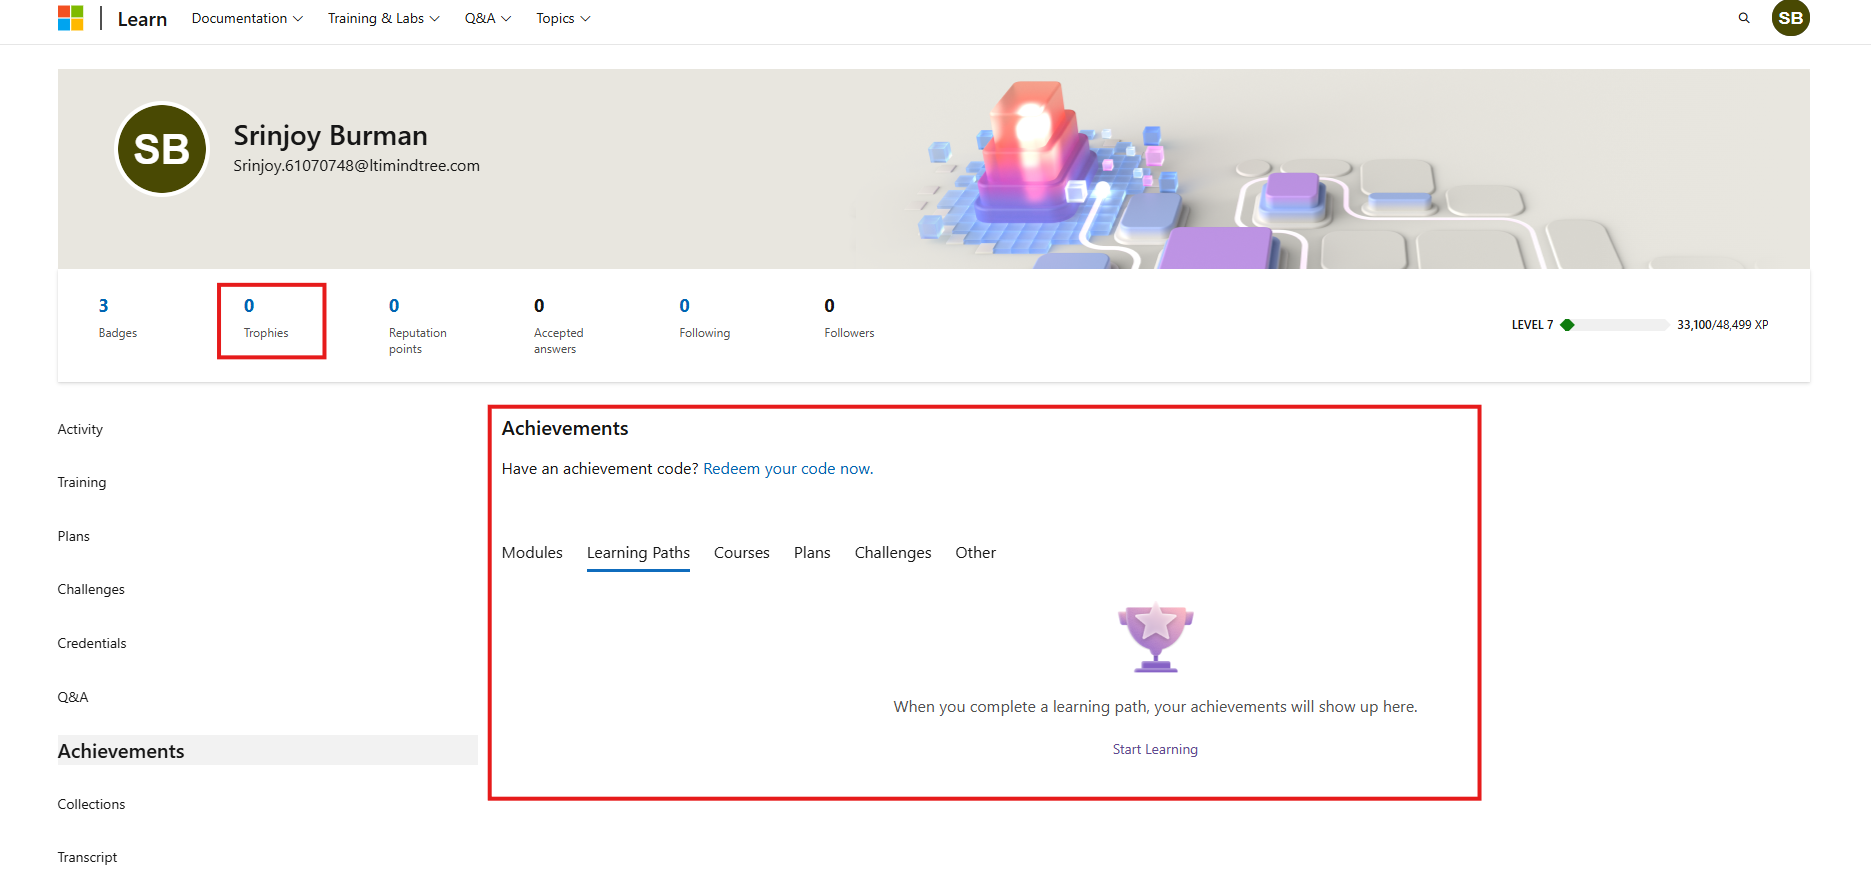Image resolution: width=1871 pixels, height=881 pixels.
Task: Click the green level diamond icon
Action: point(1567,325)
